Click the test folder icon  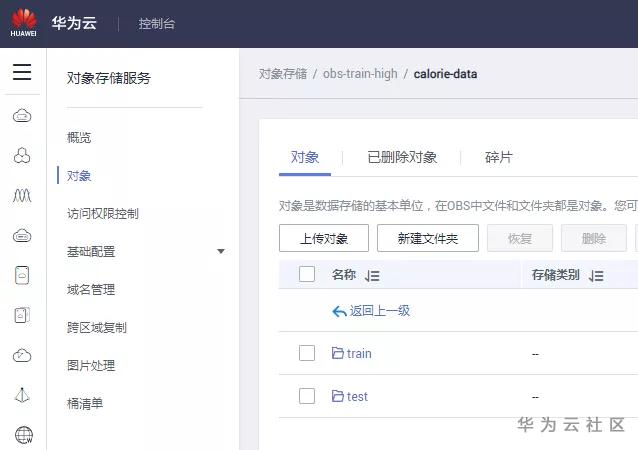click(338, 395)
